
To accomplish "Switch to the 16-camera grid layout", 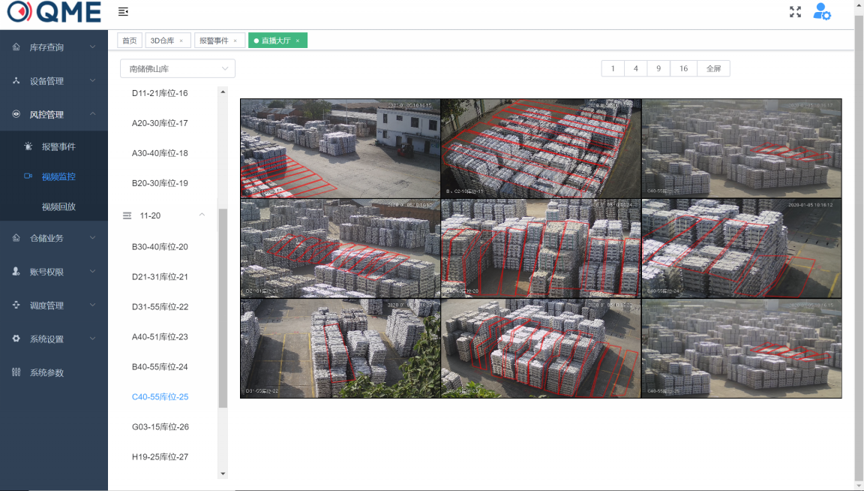I will (683, 69).
